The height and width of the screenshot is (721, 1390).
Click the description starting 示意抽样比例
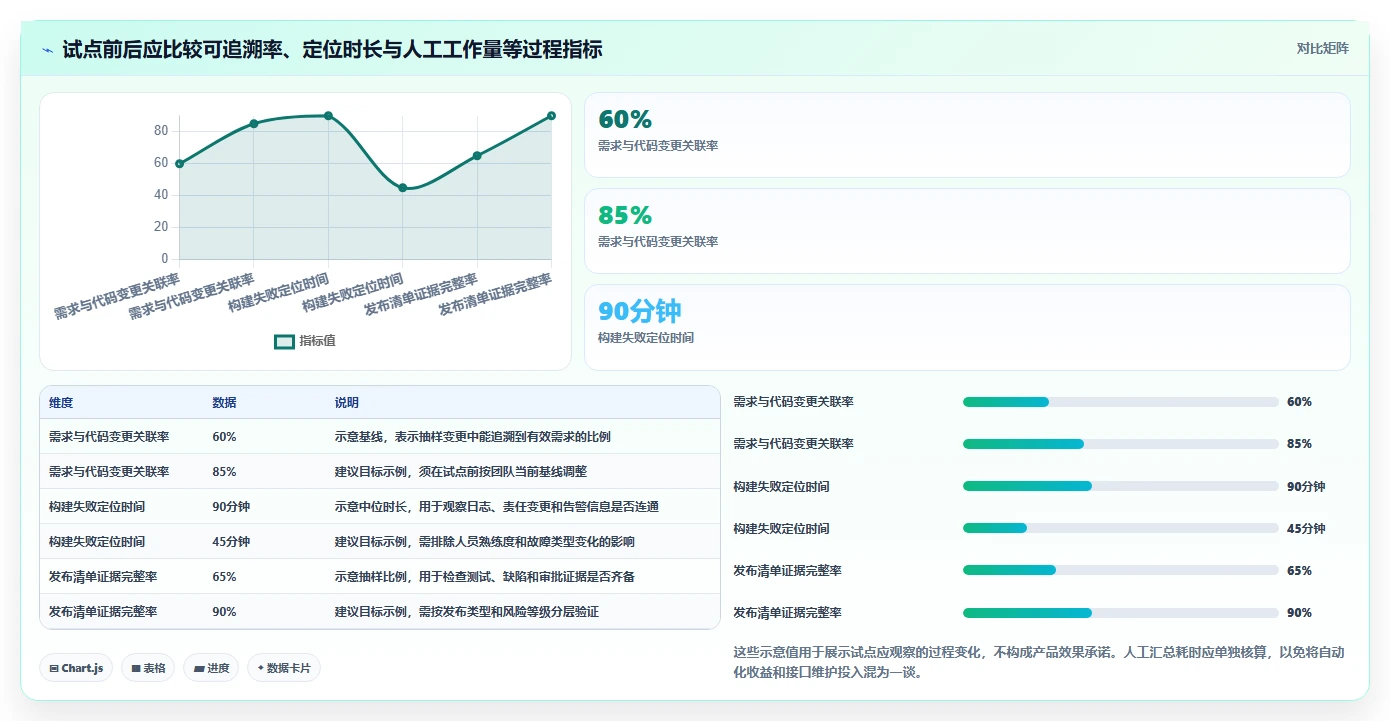click(485, 577)
